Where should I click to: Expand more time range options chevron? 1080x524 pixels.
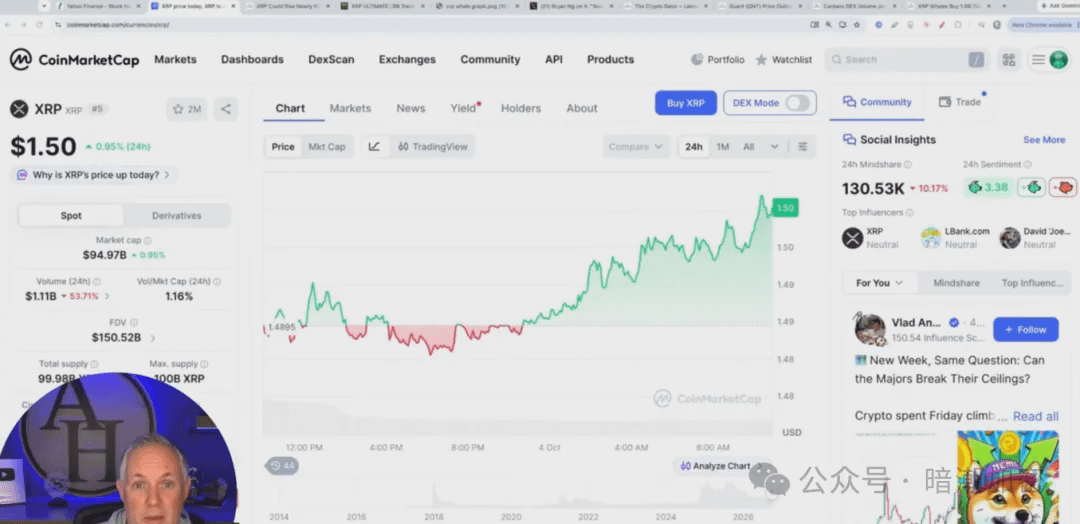click(x=774, y=147)
